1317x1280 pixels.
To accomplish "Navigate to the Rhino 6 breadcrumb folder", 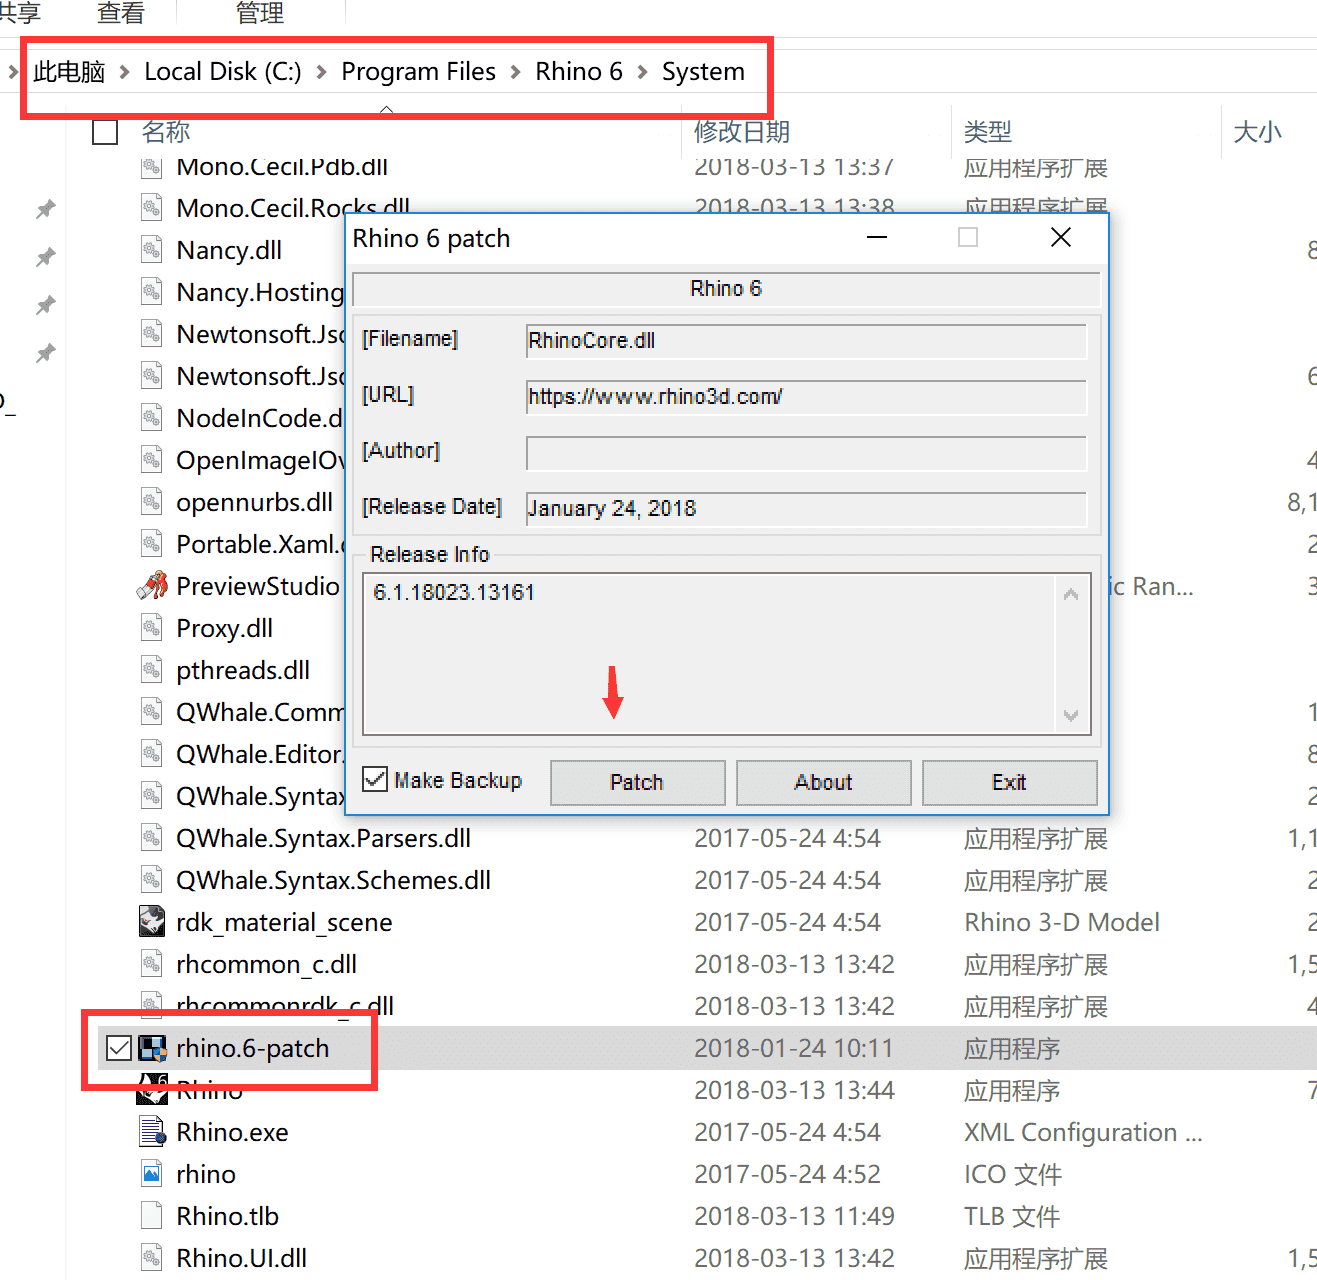I will 579,72.
